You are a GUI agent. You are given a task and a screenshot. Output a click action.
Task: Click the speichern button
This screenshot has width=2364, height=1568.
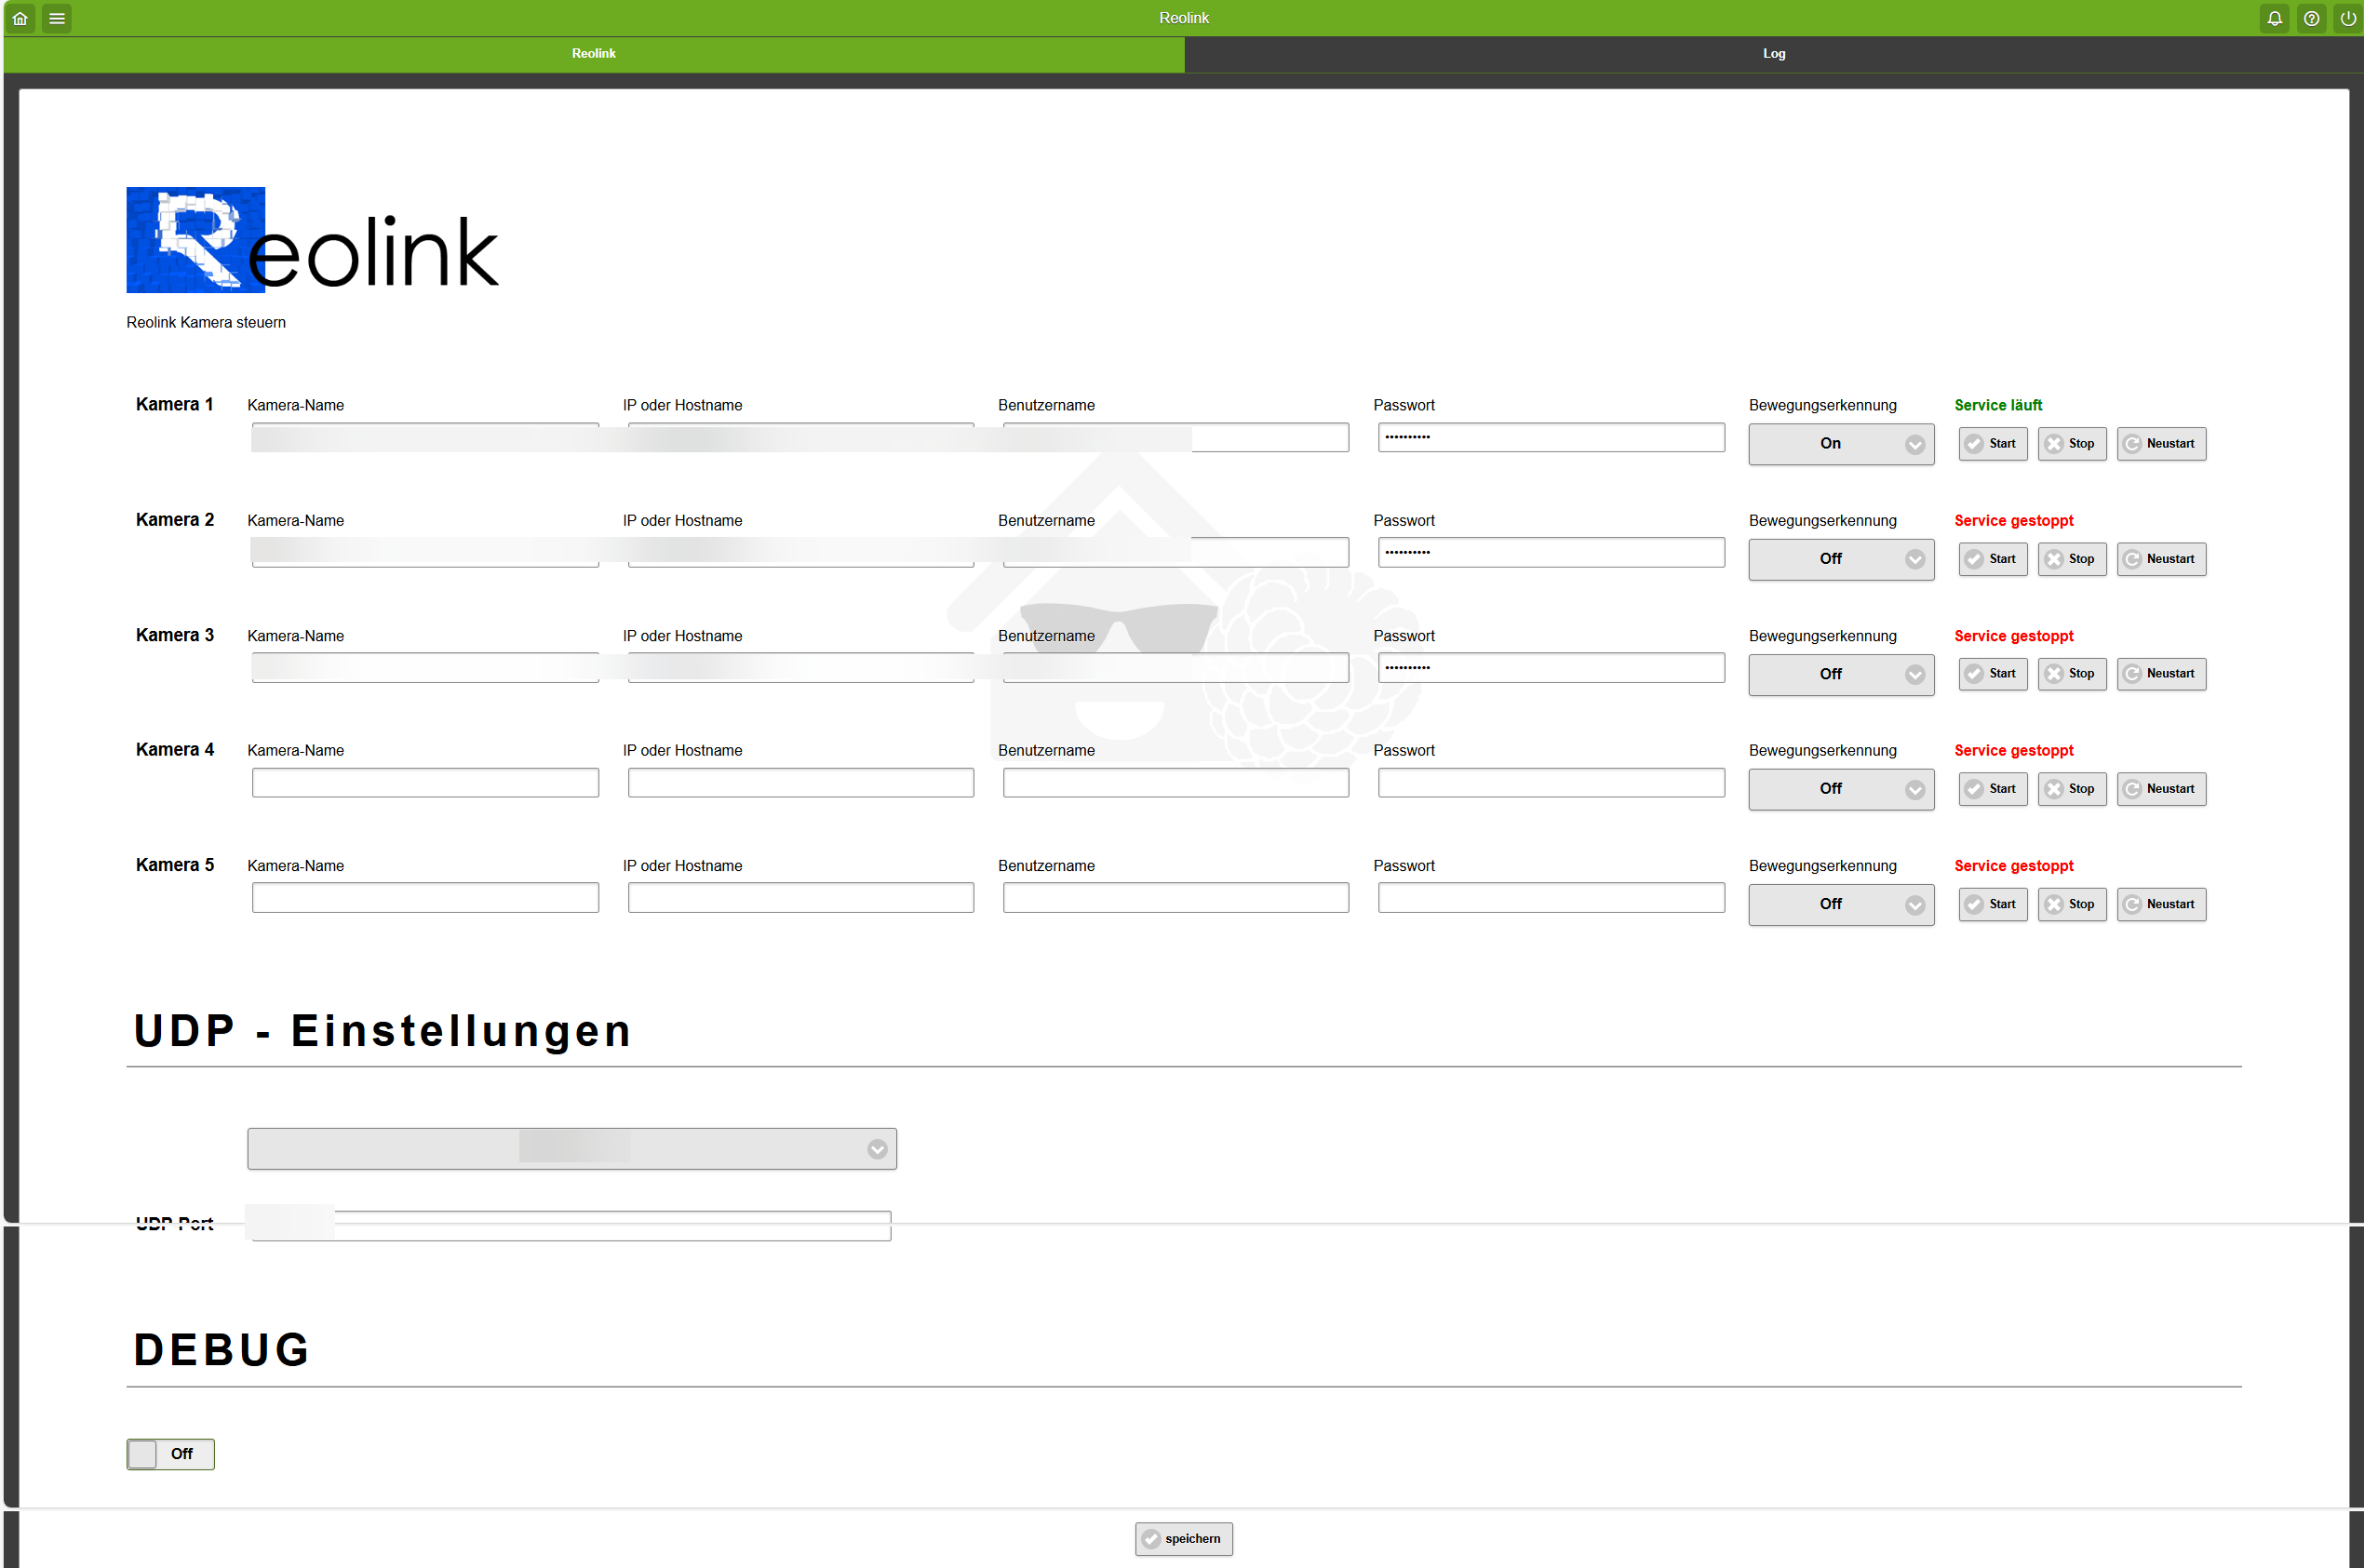coord(1183,1538)
